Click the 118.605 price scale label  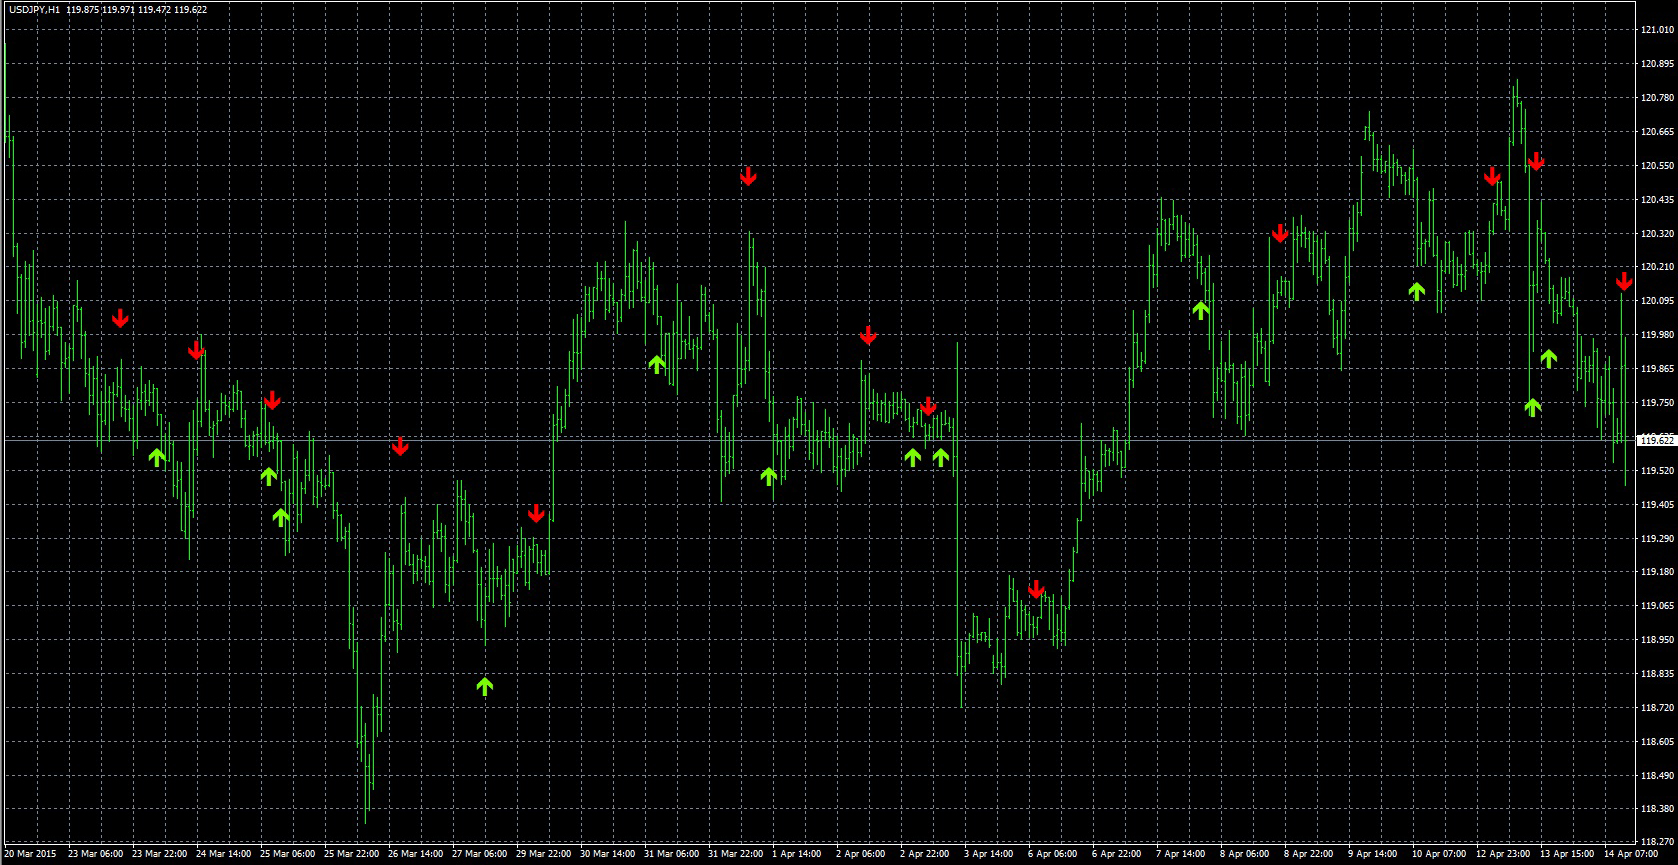(1657, 742)
